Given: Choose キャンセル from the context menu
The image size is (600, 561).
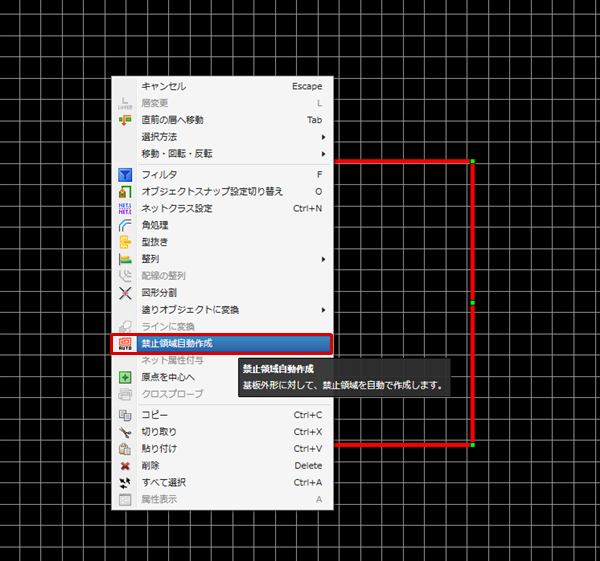Looking at the screenshot, I should point(222,86).
